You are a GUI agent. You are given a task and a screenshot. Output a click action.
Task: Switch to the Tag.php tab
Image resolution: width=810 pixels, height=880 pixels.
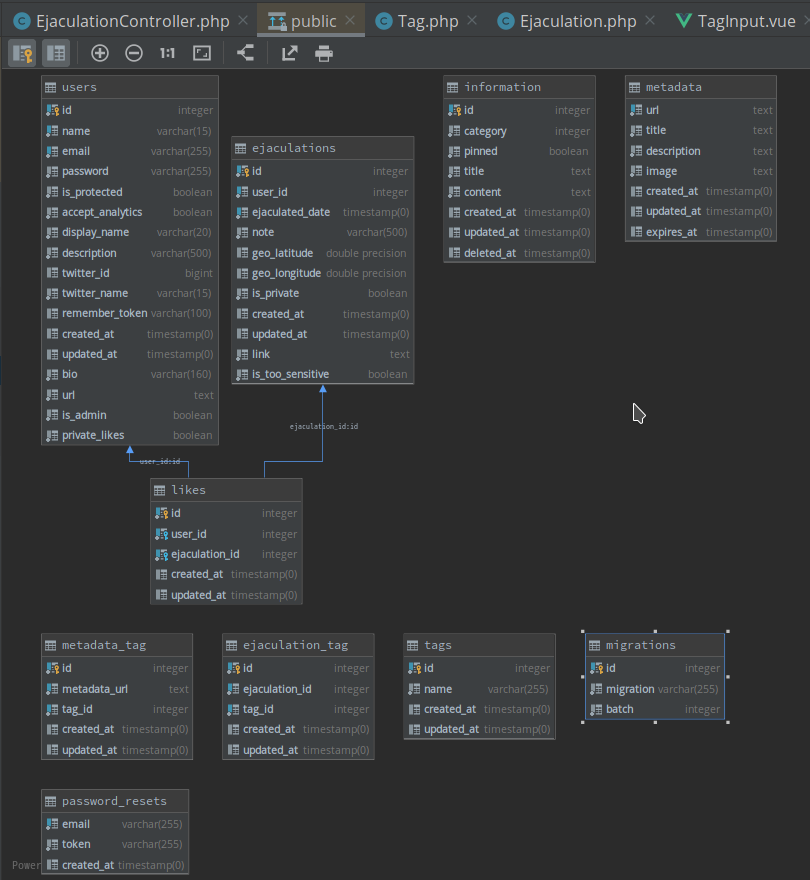427,21
